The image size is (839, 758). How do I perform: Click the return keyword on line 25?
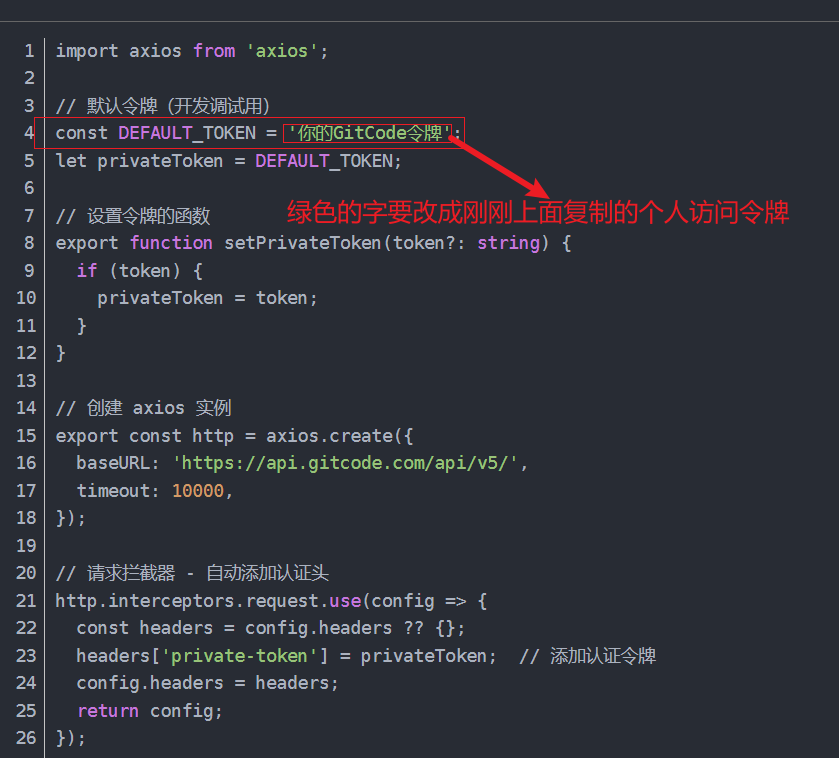[x=108, y=710]
